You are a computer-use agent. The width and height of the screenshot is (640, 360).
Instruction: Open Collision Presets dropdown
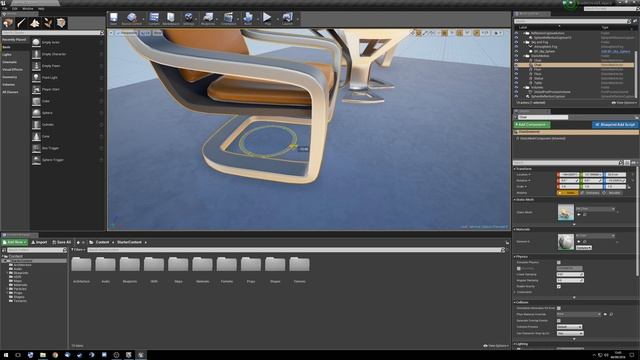coord(570,327)
